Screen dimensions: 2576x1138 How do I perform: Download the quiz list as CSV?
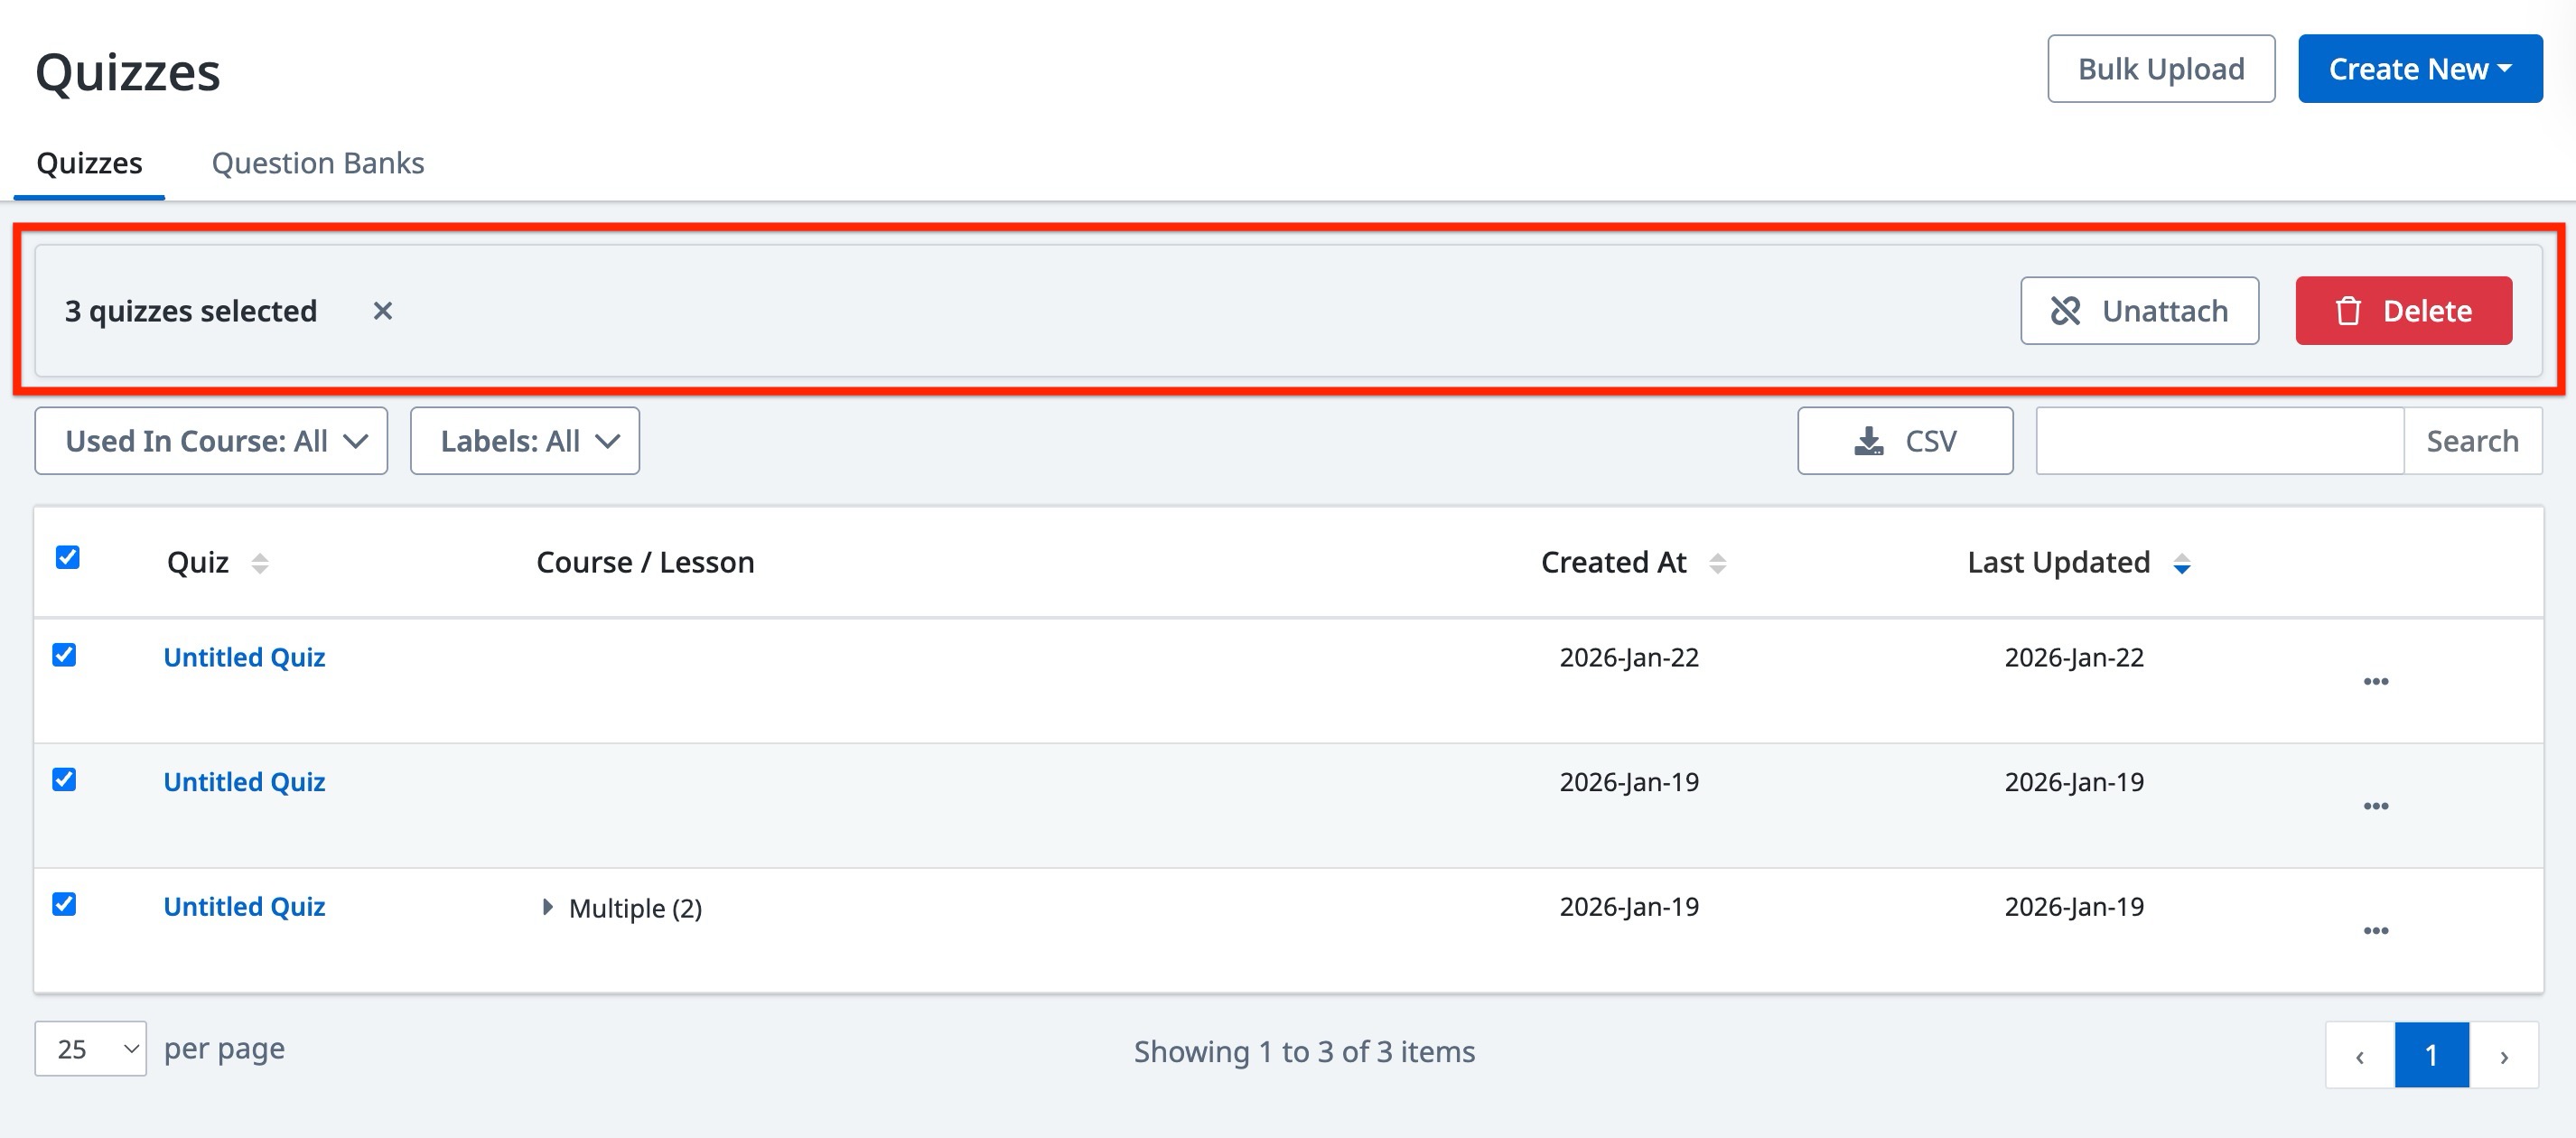(1904, 441)
